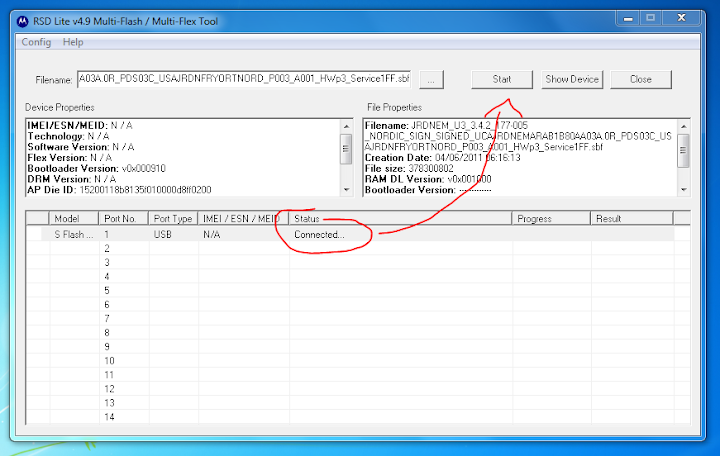Open the Config menu

coord(36,42)
